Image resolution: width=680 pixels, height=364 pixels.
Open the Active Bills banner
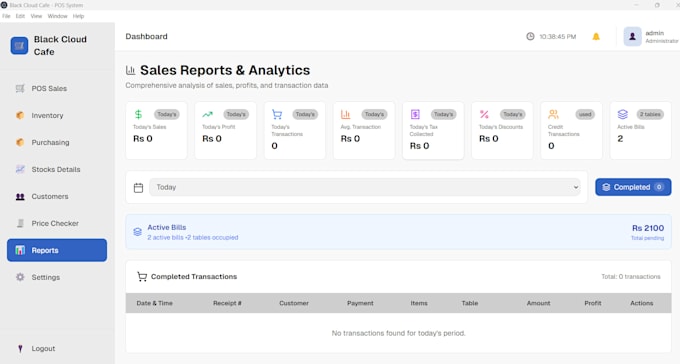tap(398, 232)
